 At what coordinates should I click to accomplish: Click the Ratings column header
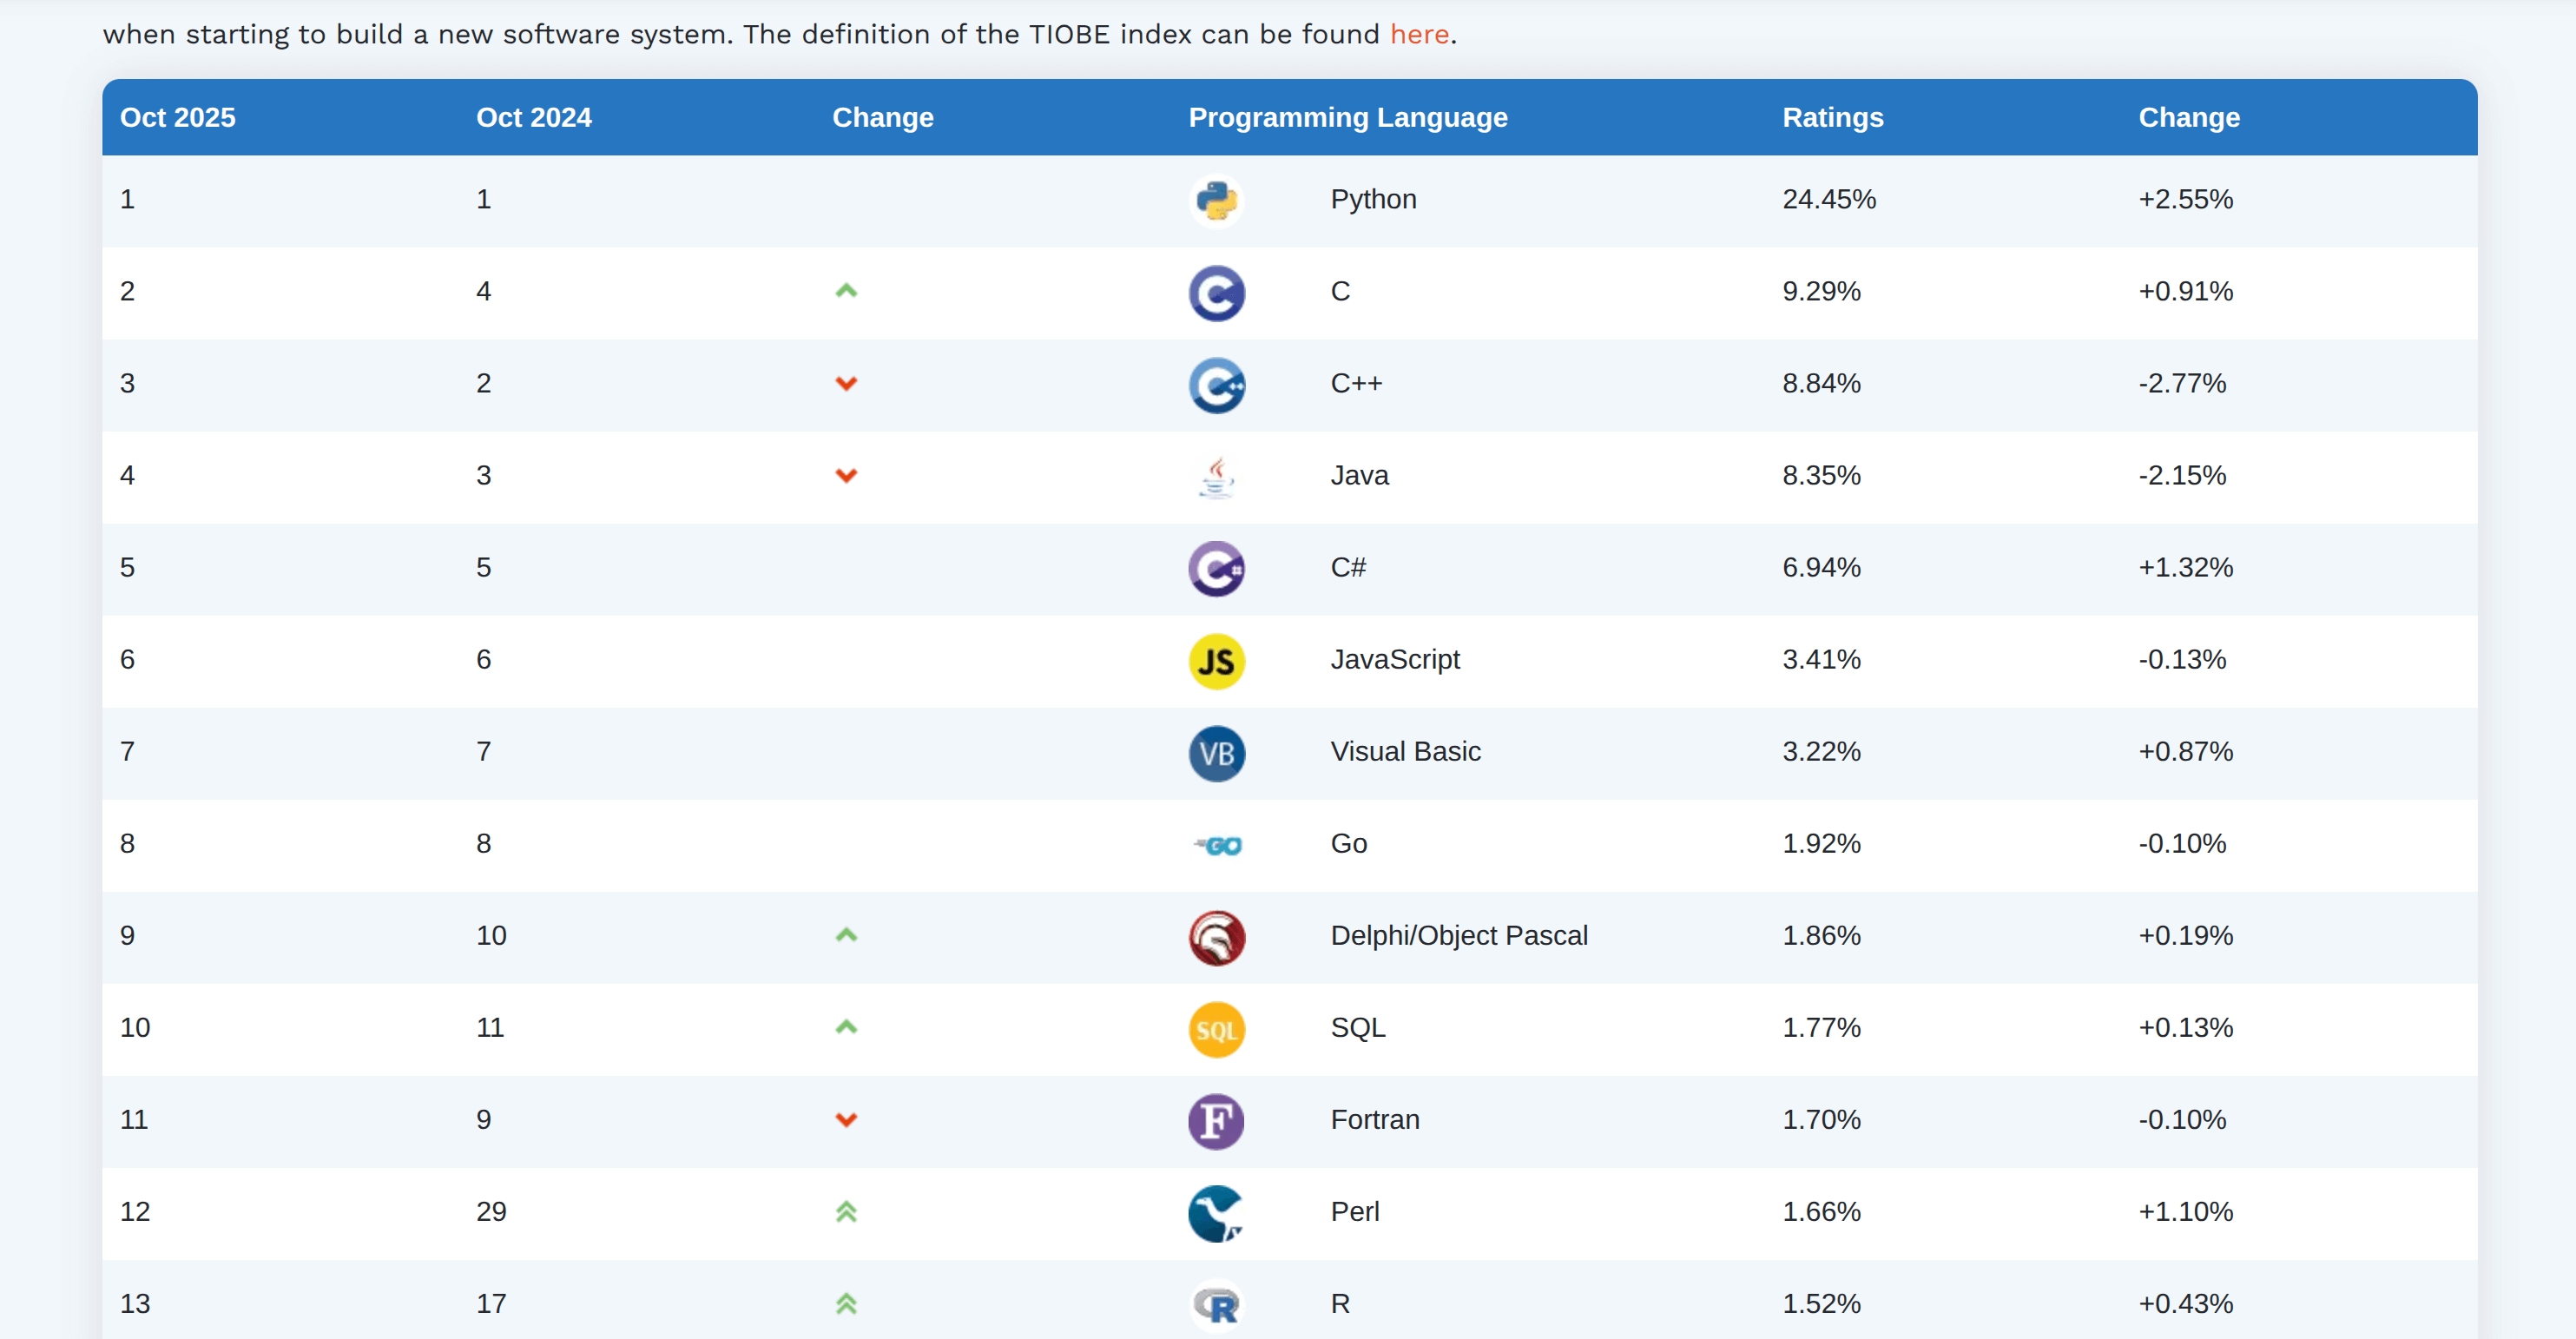click(x=1832, y=117)
